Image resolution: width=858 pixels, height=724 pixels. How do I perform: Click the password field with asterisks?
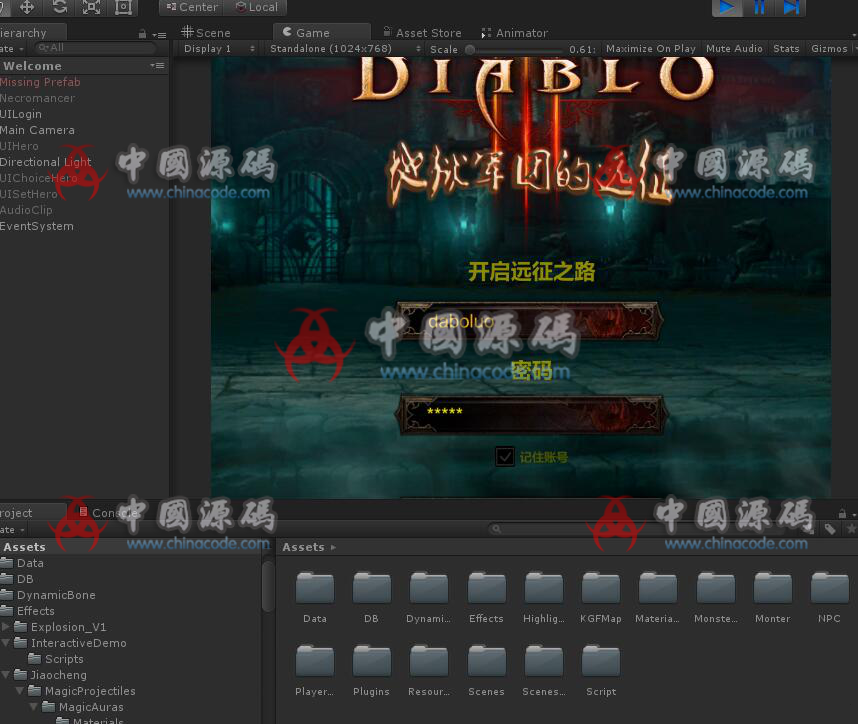tap(531, 414)
